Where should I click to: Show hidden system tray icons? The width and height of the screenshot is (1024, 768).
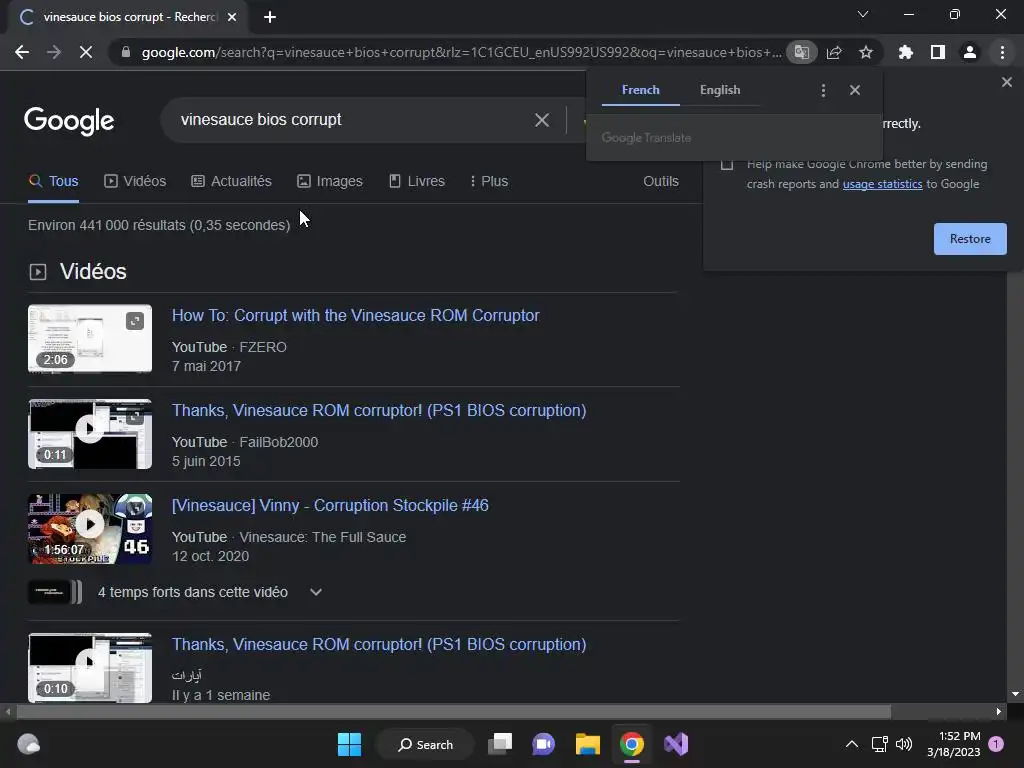pyautogui.click(x=852, y=744)
